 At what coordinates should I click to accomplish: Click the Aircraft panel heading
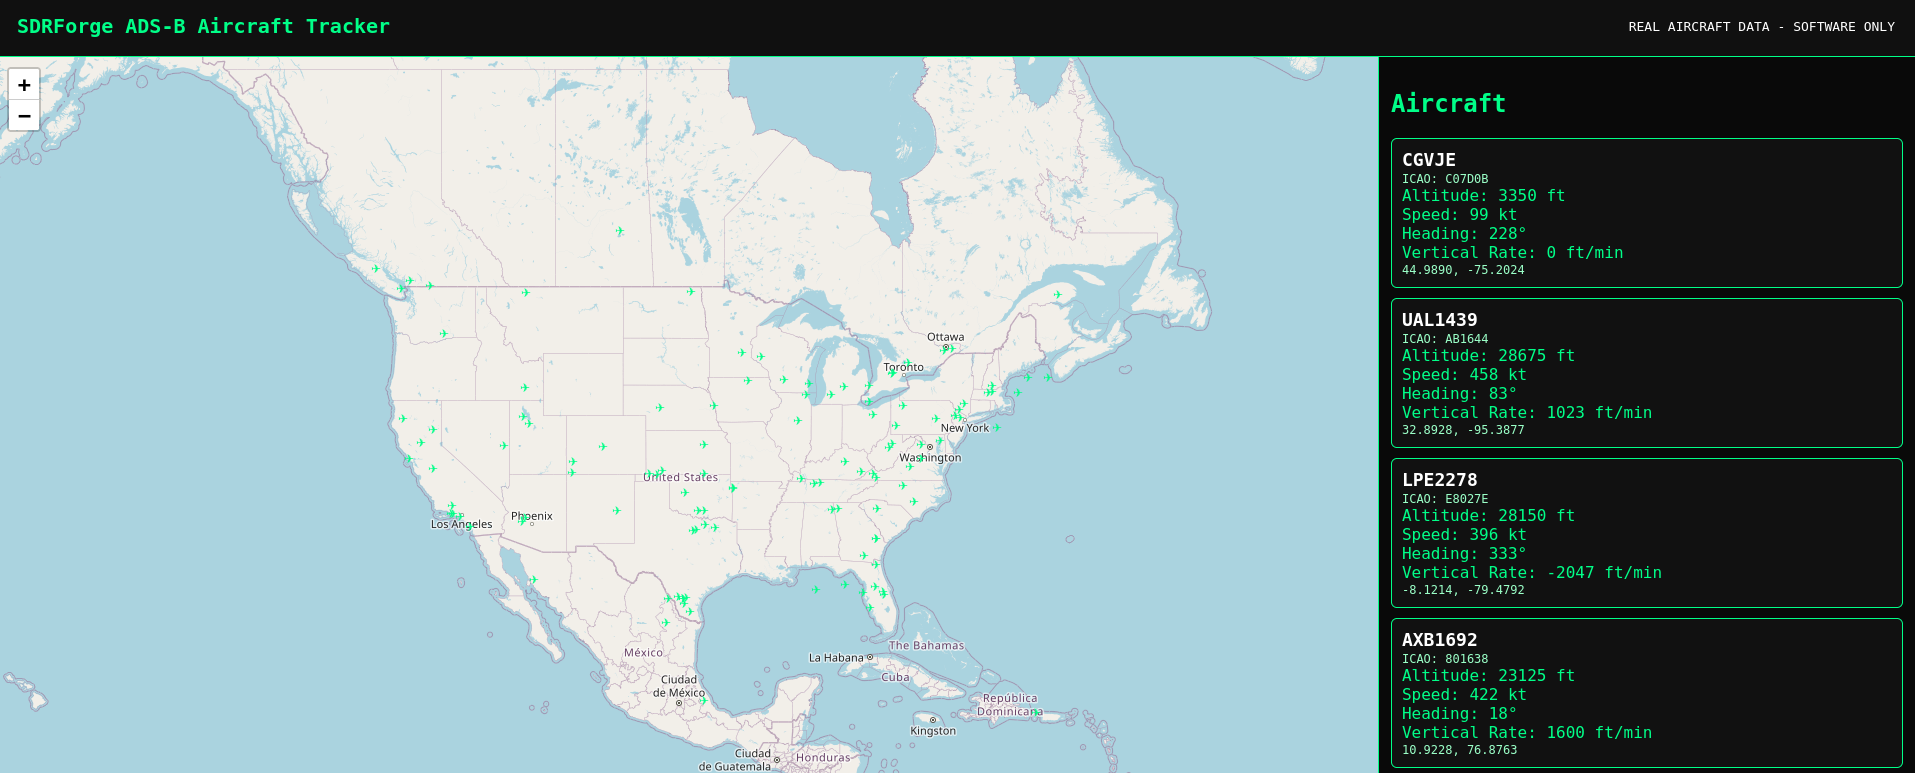(x=1448, y=103)
